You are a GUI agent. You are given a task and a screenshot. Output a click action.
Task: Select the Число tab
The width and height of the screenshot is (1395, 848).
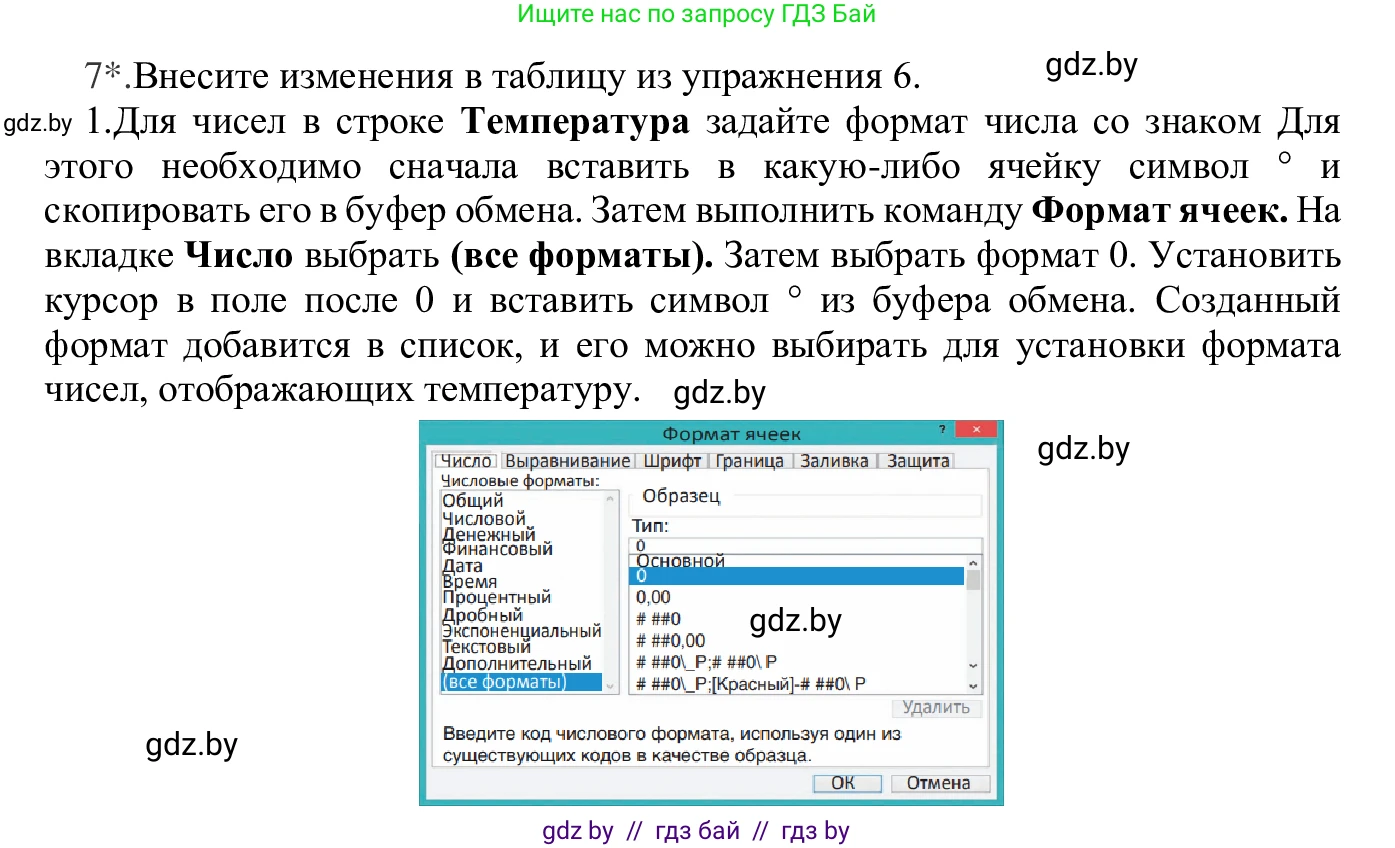[x=466, y=461]
